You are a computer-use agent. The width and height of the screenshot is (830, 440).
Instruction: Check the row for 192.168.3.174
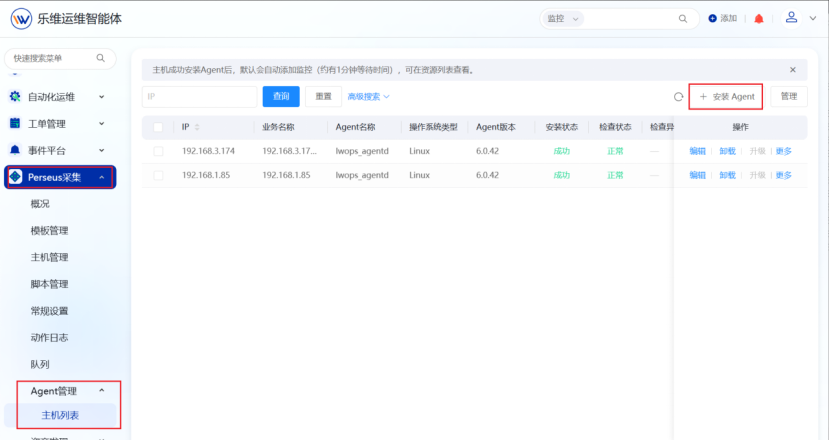[158, 151]
